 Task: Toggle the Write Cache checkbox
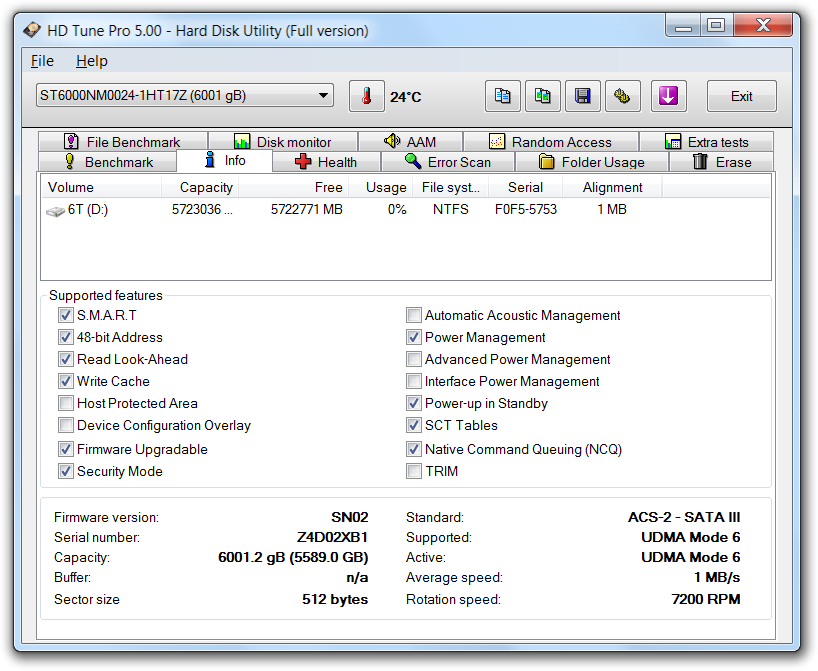click(x=66, y=382)
